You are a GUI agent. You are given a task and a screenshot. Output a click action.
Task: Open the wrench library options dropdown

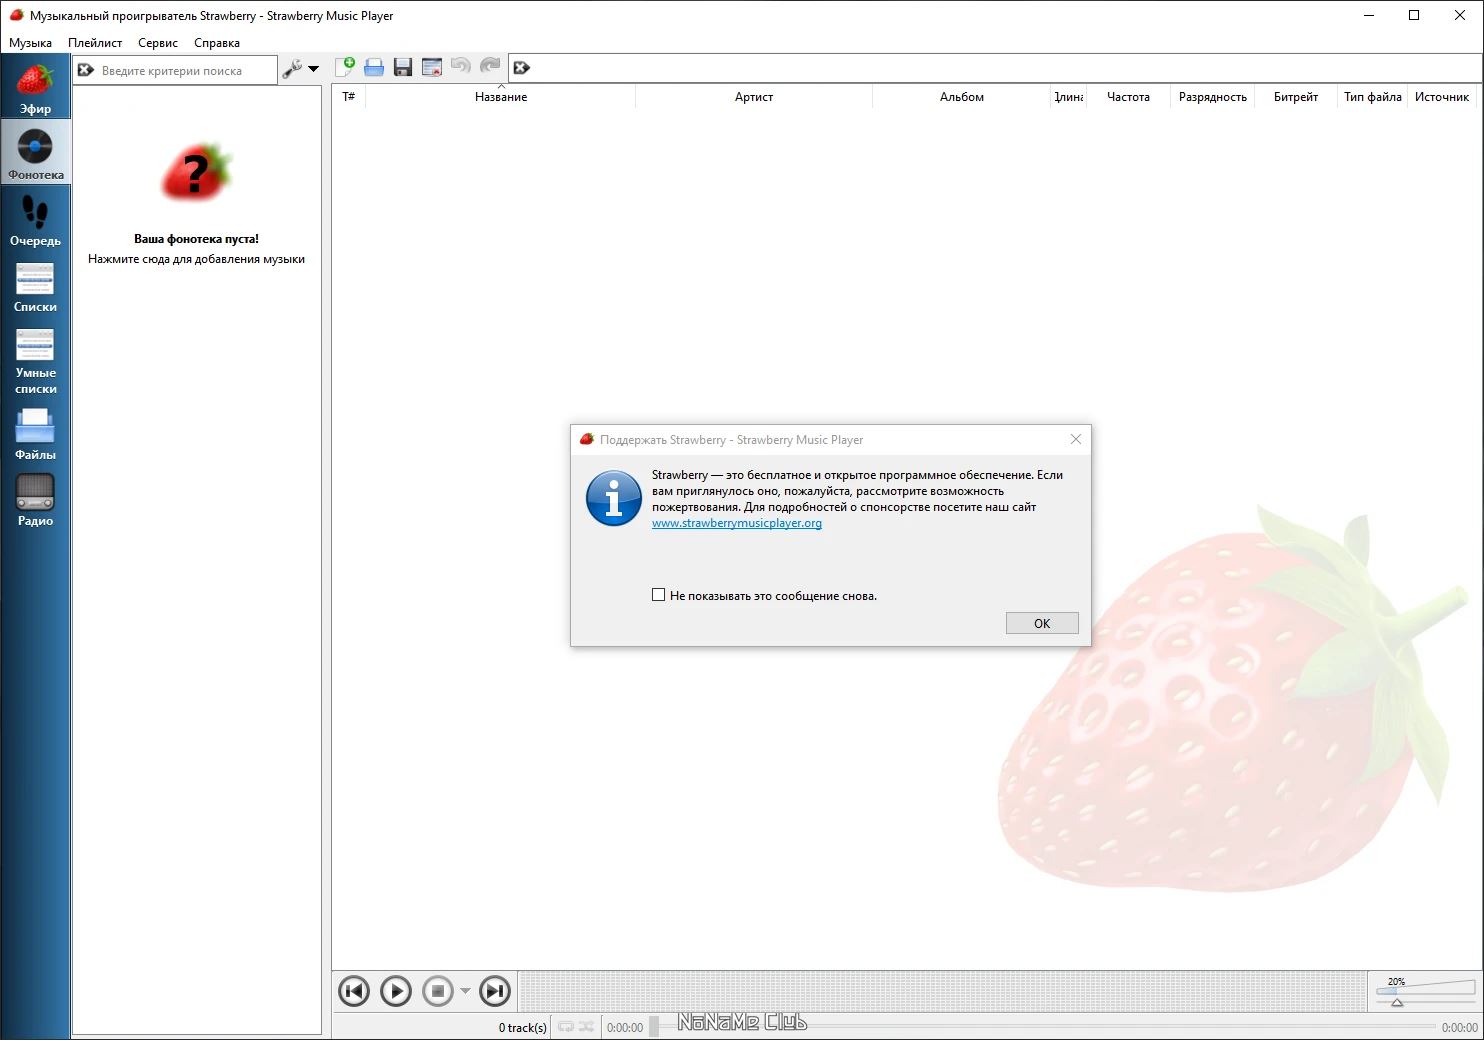[x=300, y=69]
